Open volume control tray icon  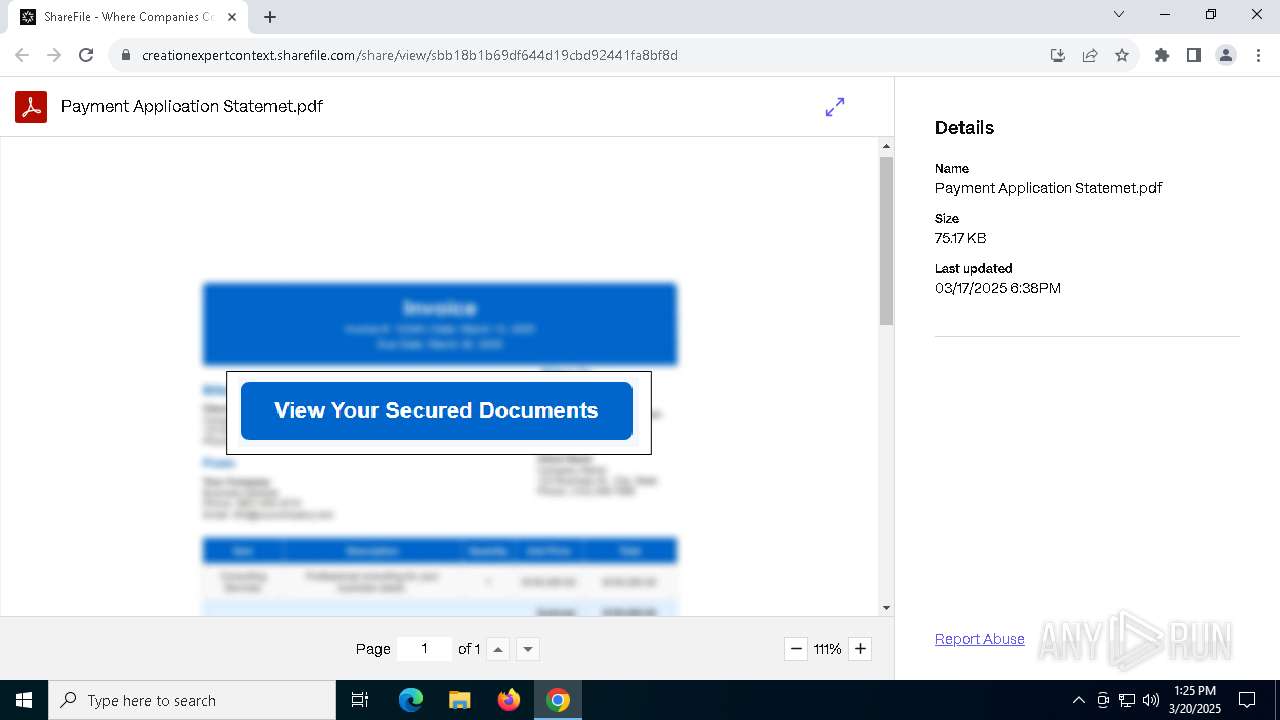click(x=1151, y=700)
